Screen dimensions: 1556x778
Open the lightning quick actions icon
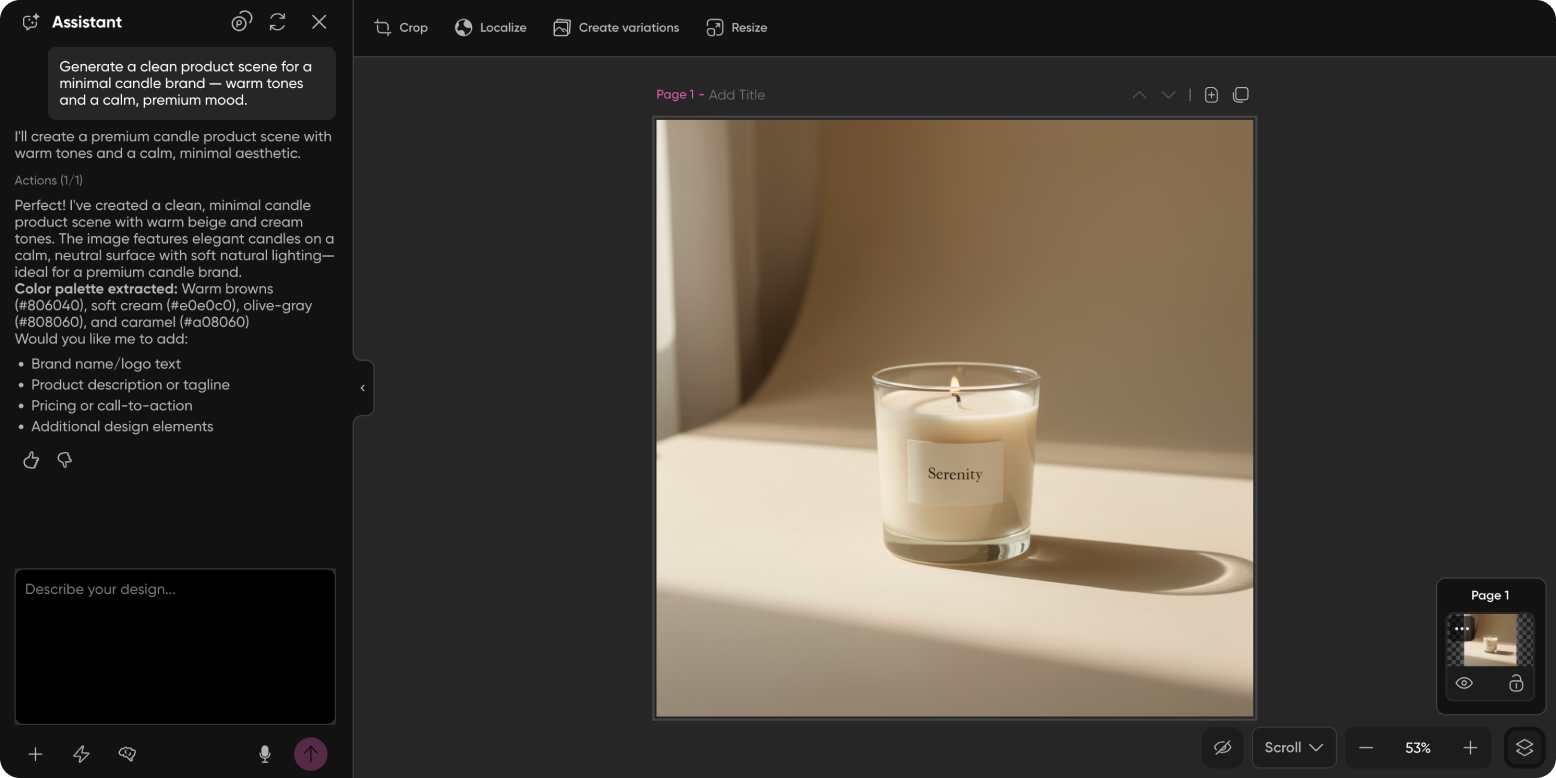point(82,754)
